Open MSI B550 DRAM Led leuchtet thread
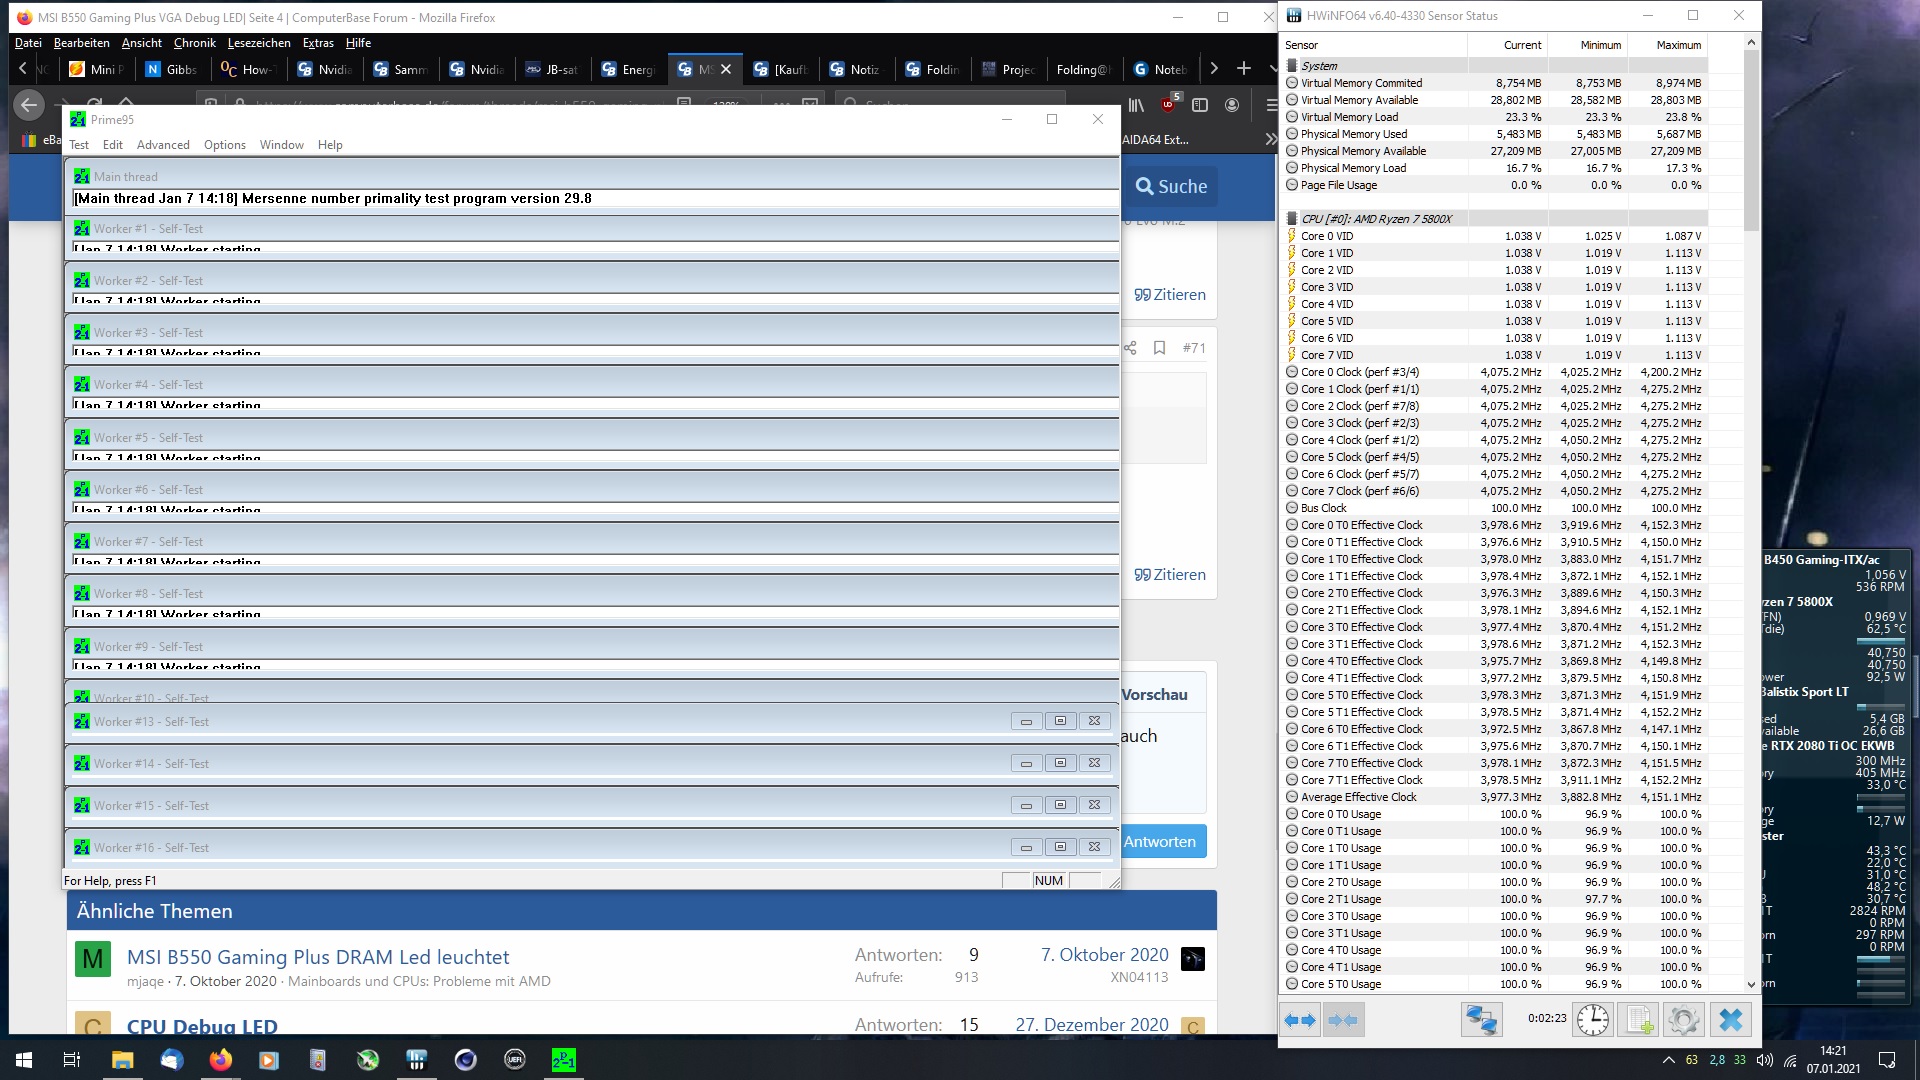 click(x=318, y=957)
